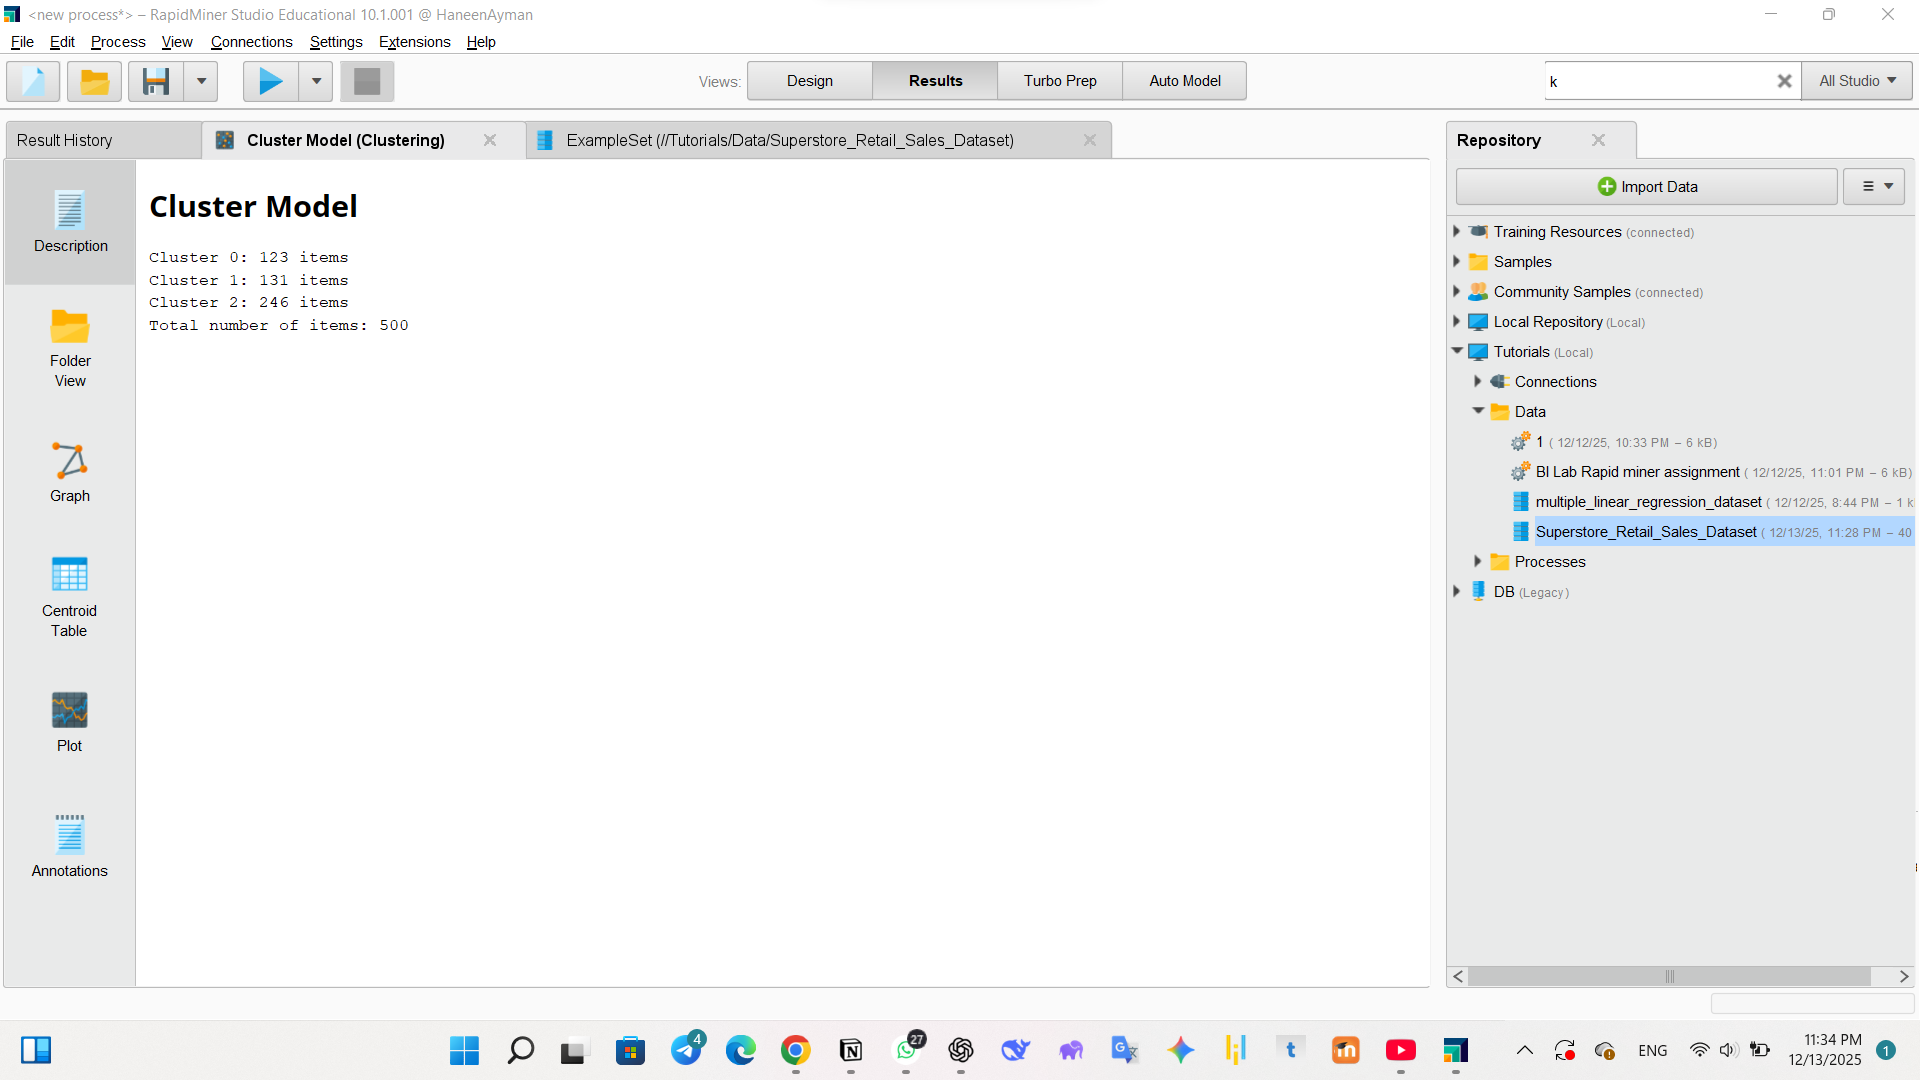The height and width of the screenshot is (1080, 1920).
Task: Open Google Chrome from the taskbar
Action: 796,1050
